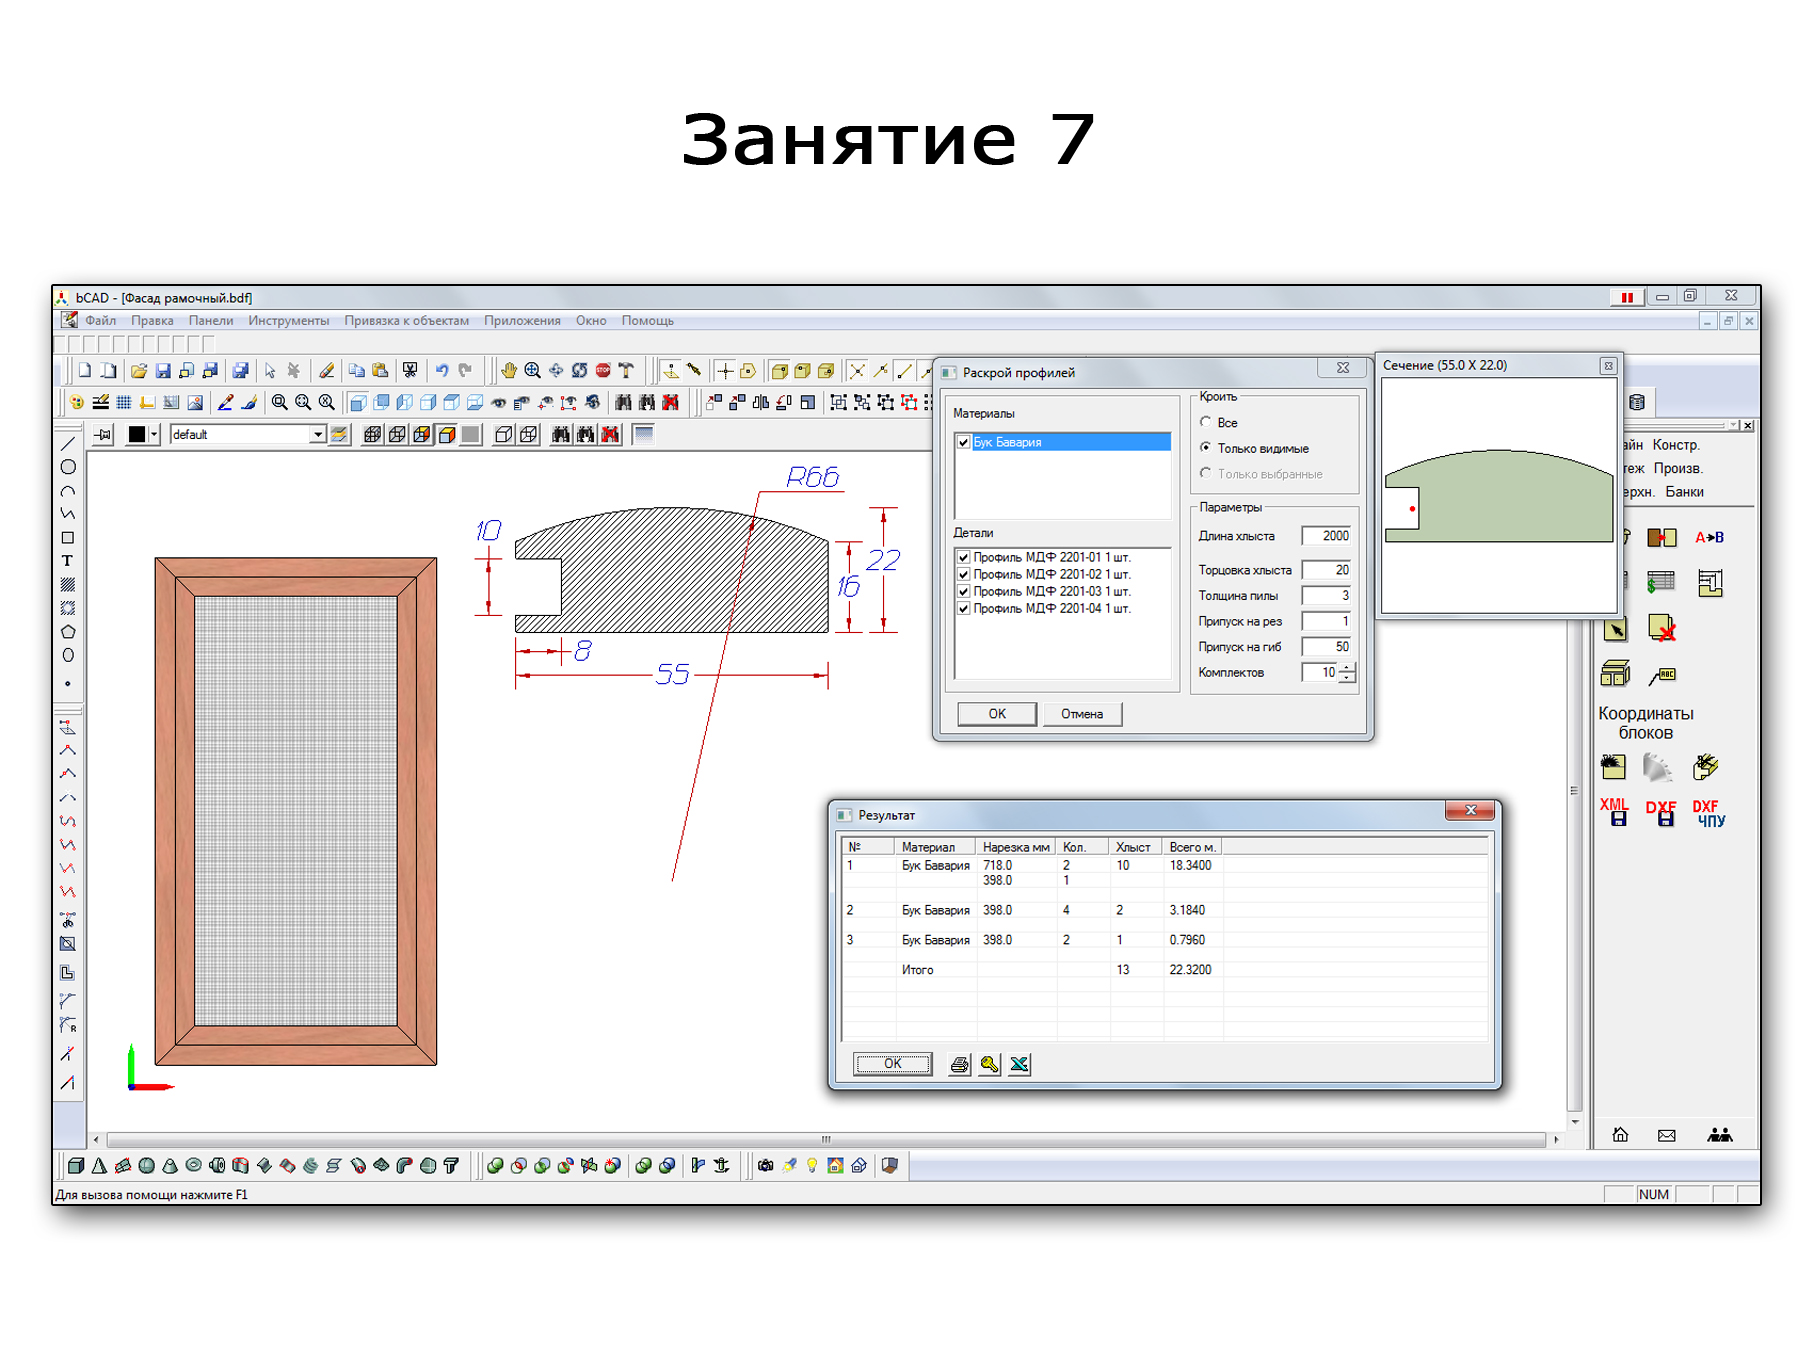Open the Файл menu
This screenshot has height=1361, width=1814.
point(100,321)
